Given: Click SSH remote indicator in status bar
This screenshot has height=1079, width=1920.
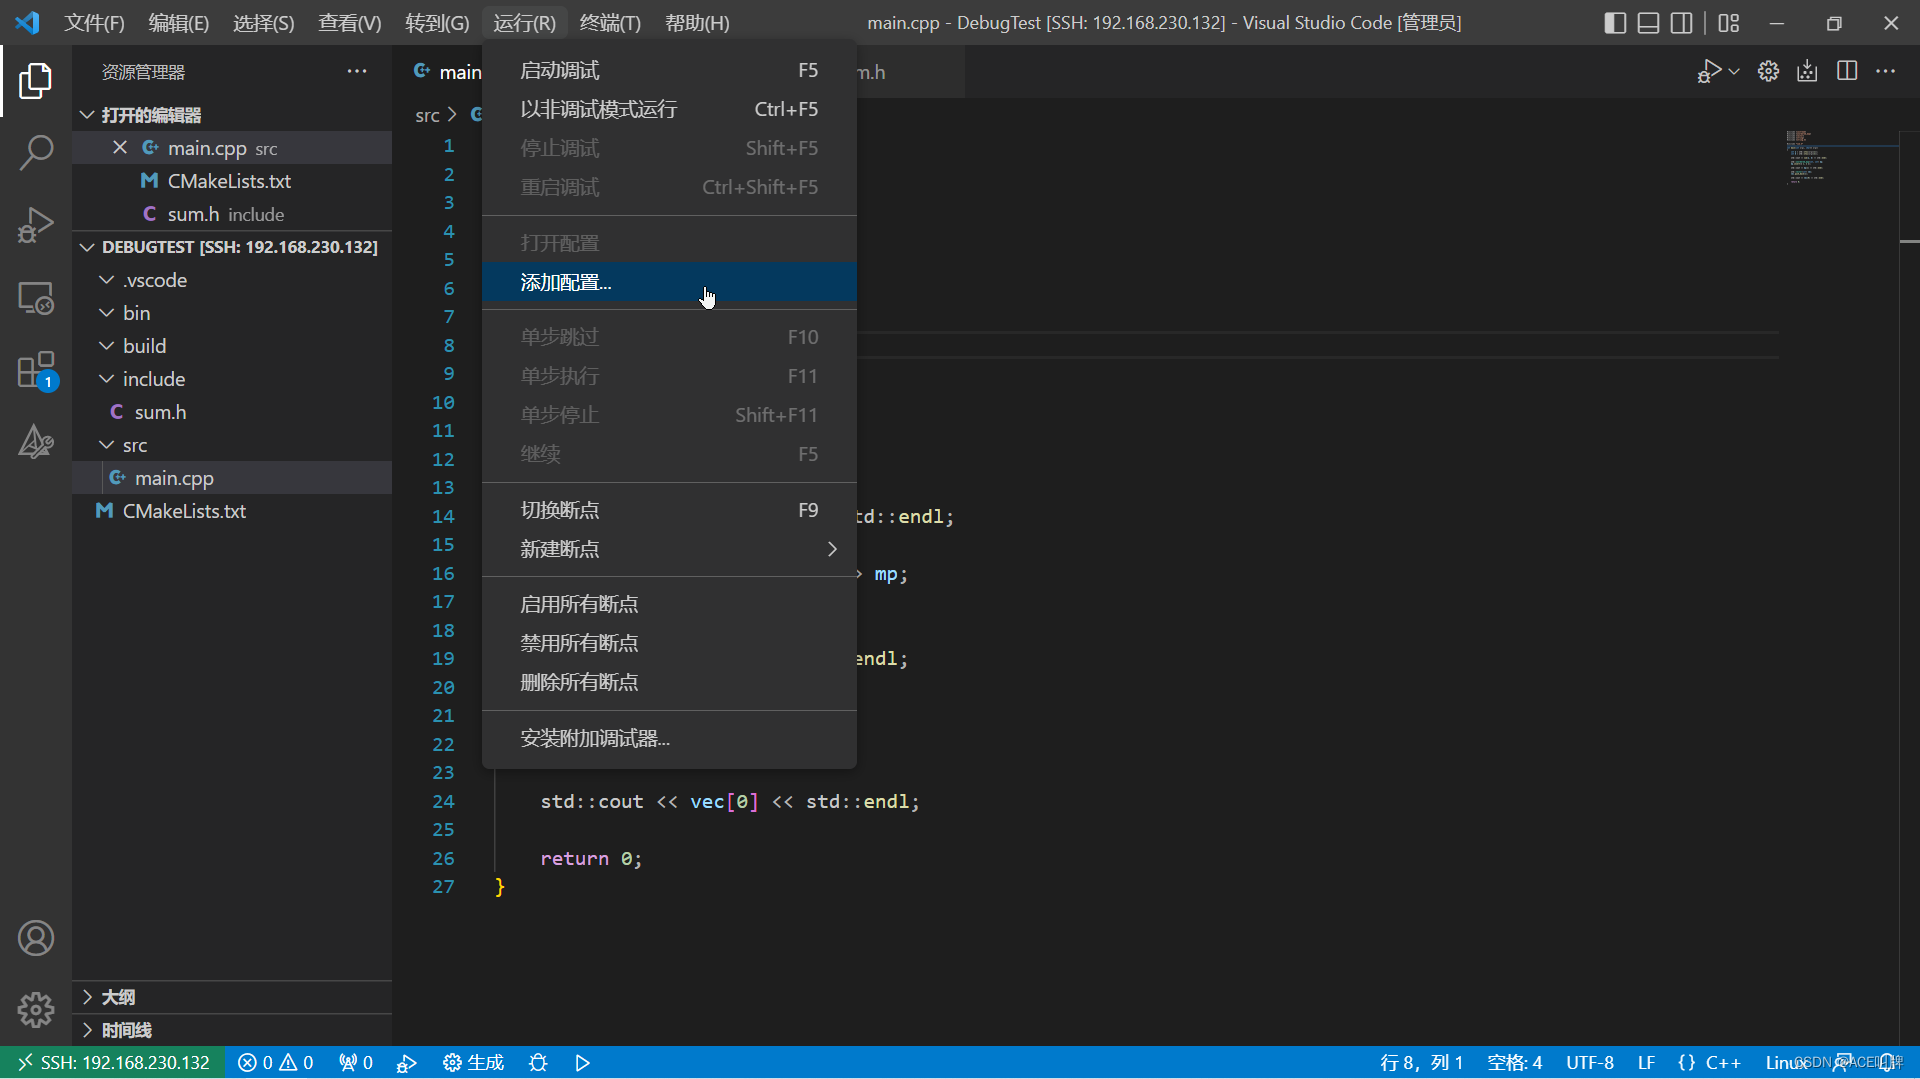Looking at the screenshot, I should point(113,1062).
